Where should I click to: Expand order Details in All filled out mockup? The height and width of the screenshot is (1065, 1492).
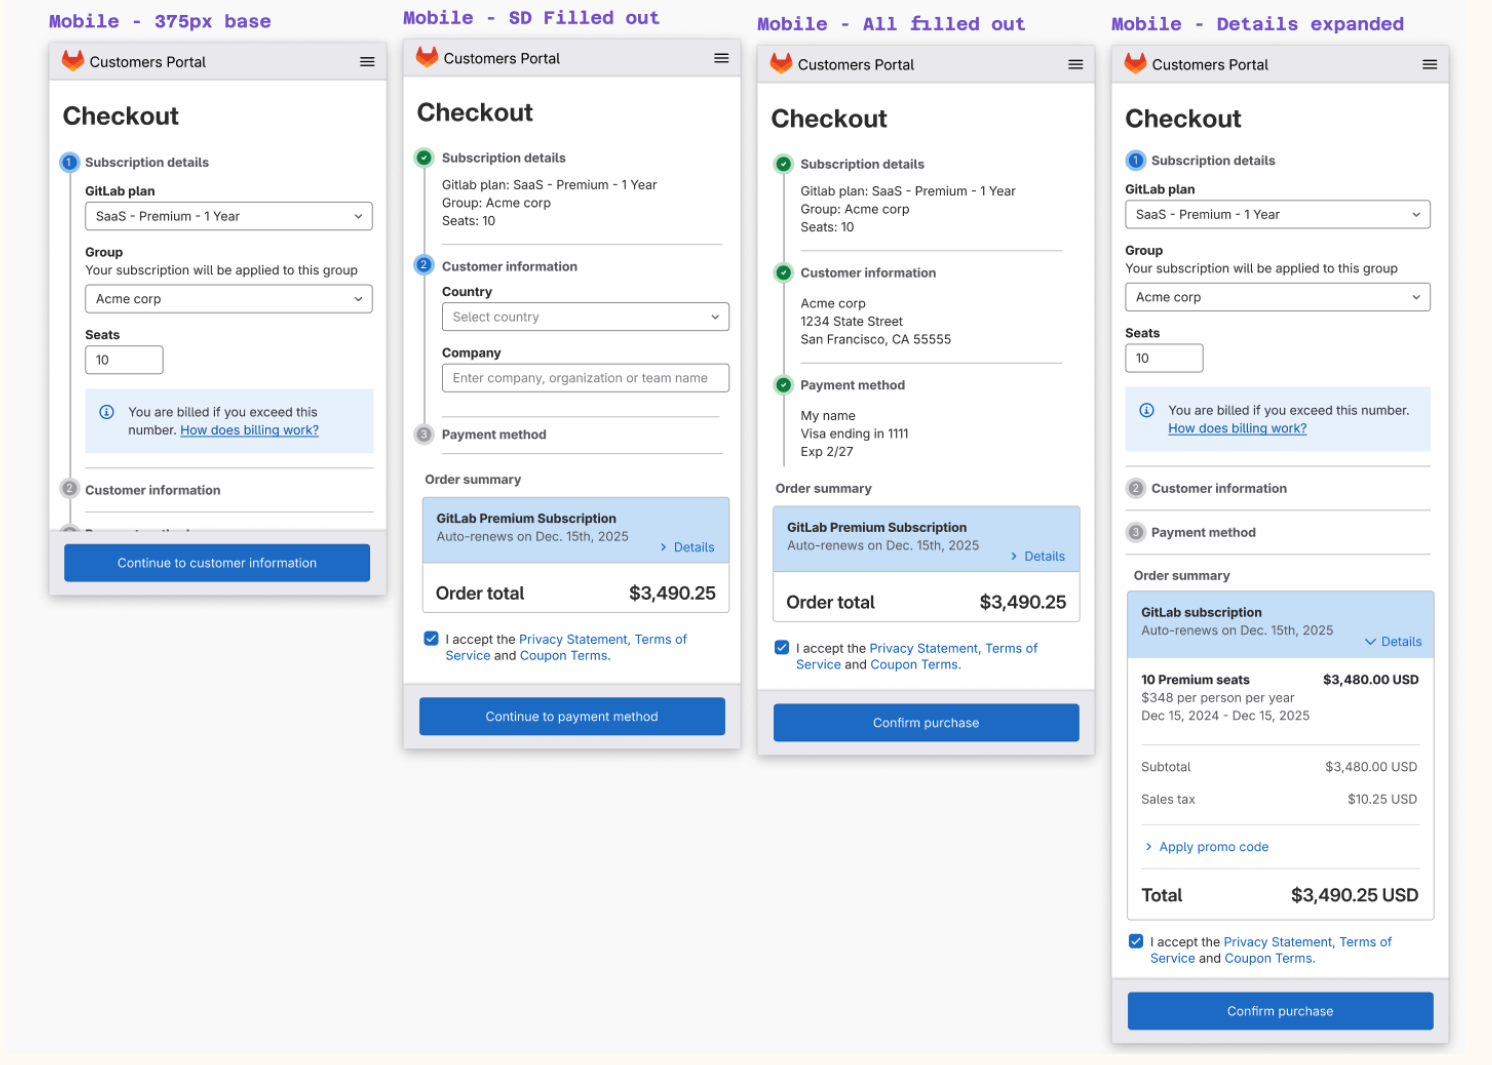click(x=1038, y=556)
